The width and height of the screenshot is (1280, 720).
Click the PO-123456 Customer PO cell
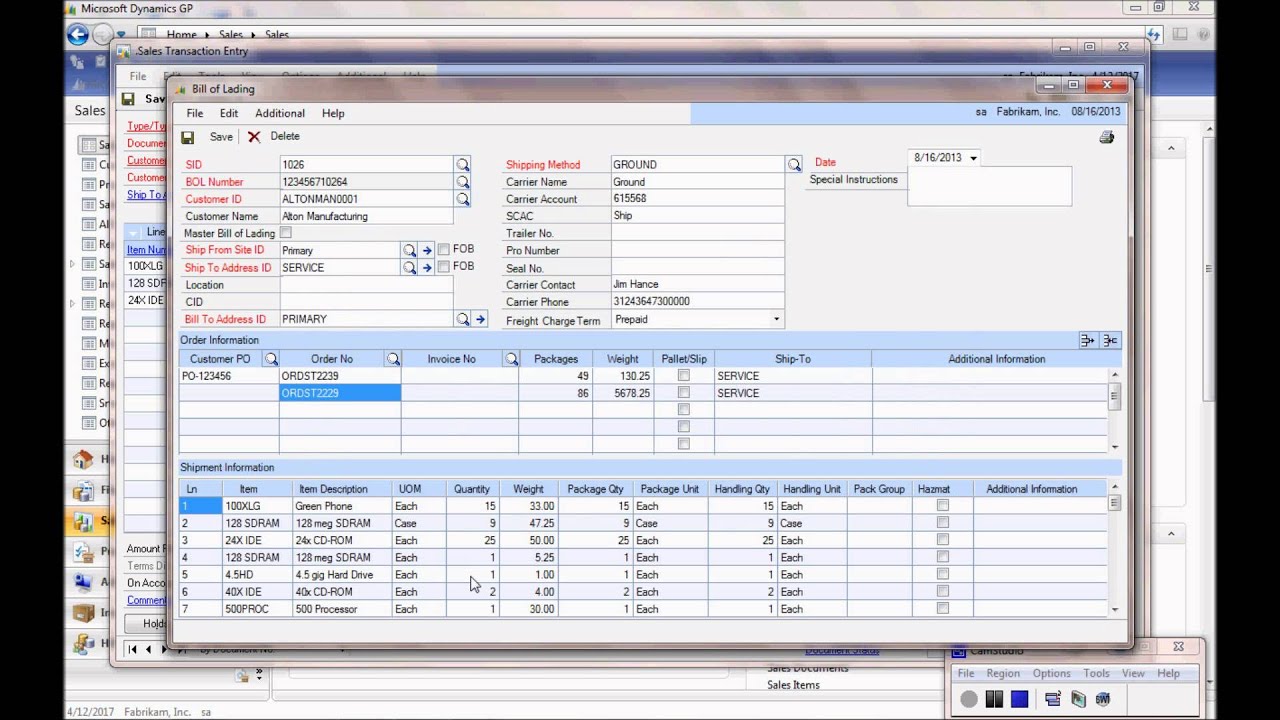pos(229,376)
